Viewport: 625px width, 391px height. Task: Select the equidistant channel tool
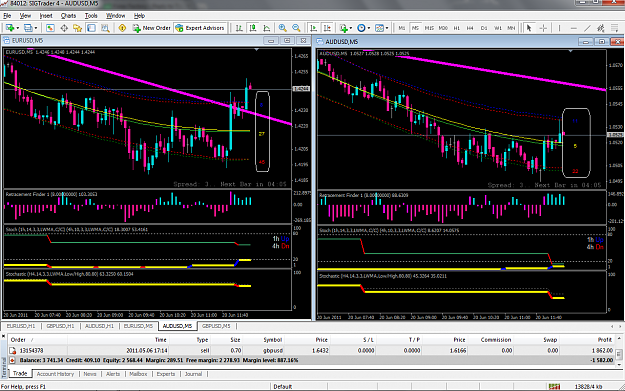(x=601, y=28)
